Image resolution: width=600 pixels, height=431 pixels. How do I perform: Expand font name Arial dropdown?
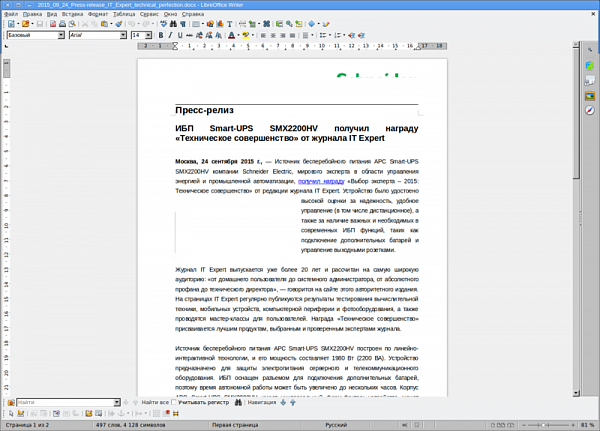click(x=123, y=35)
